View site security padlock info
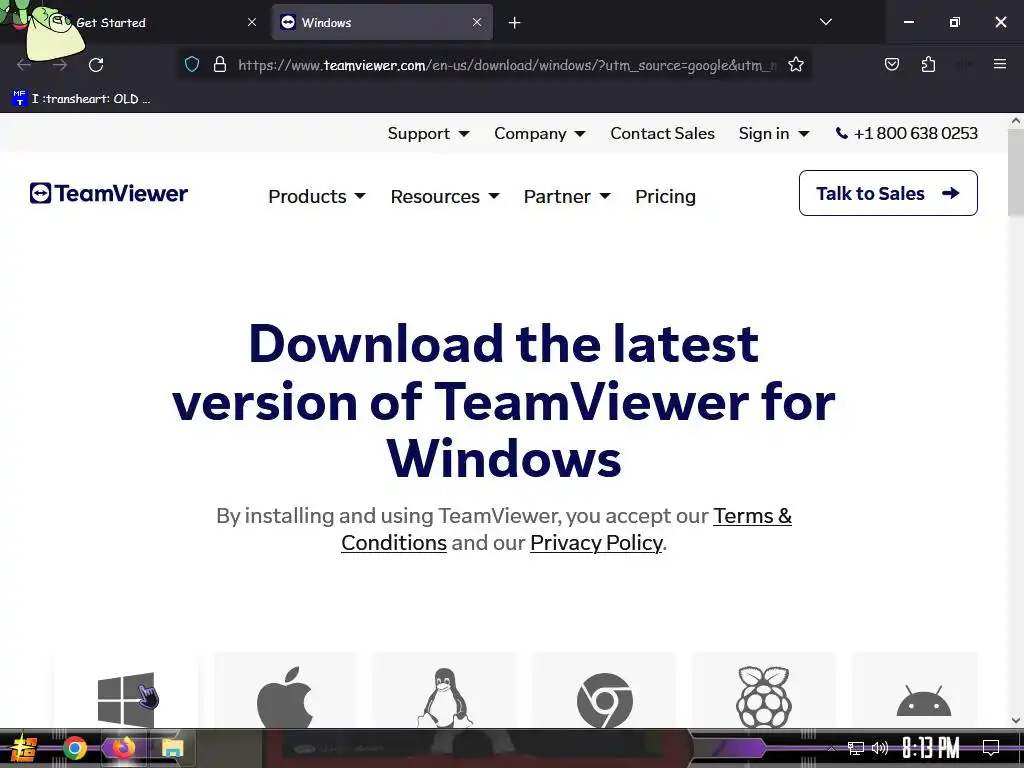This screenshot has height=768, width=1024. pos(220,65)
